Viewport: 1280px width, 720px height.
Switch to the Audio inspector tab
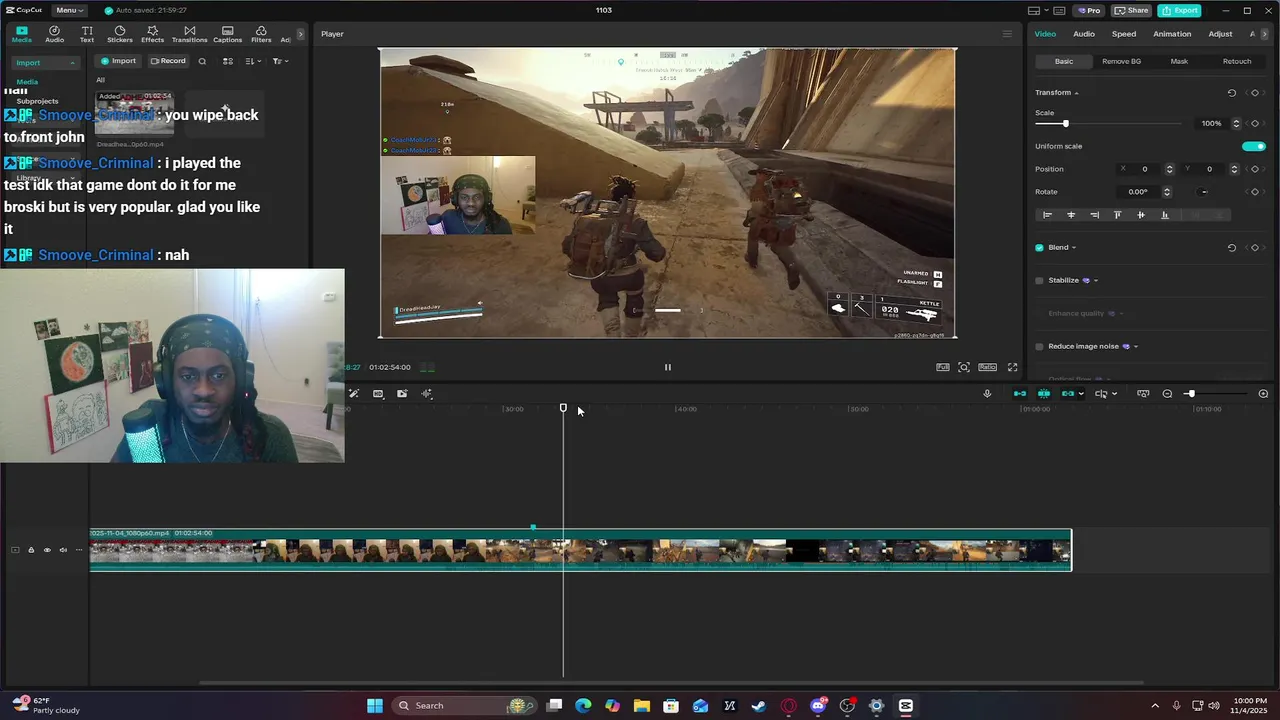(1084, 34)
